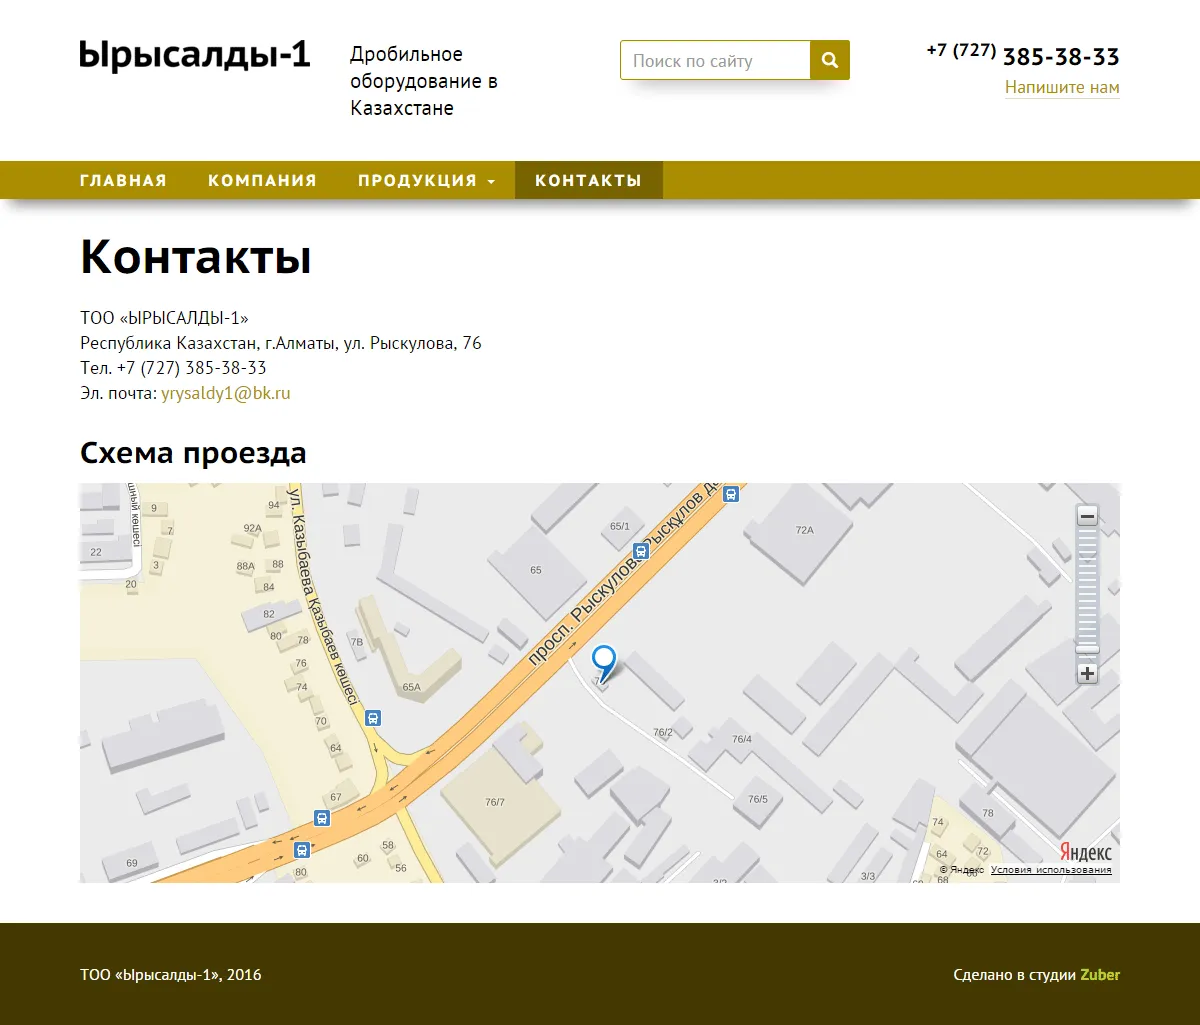
Task: Go to the Главная page
Action: [123, 180]
